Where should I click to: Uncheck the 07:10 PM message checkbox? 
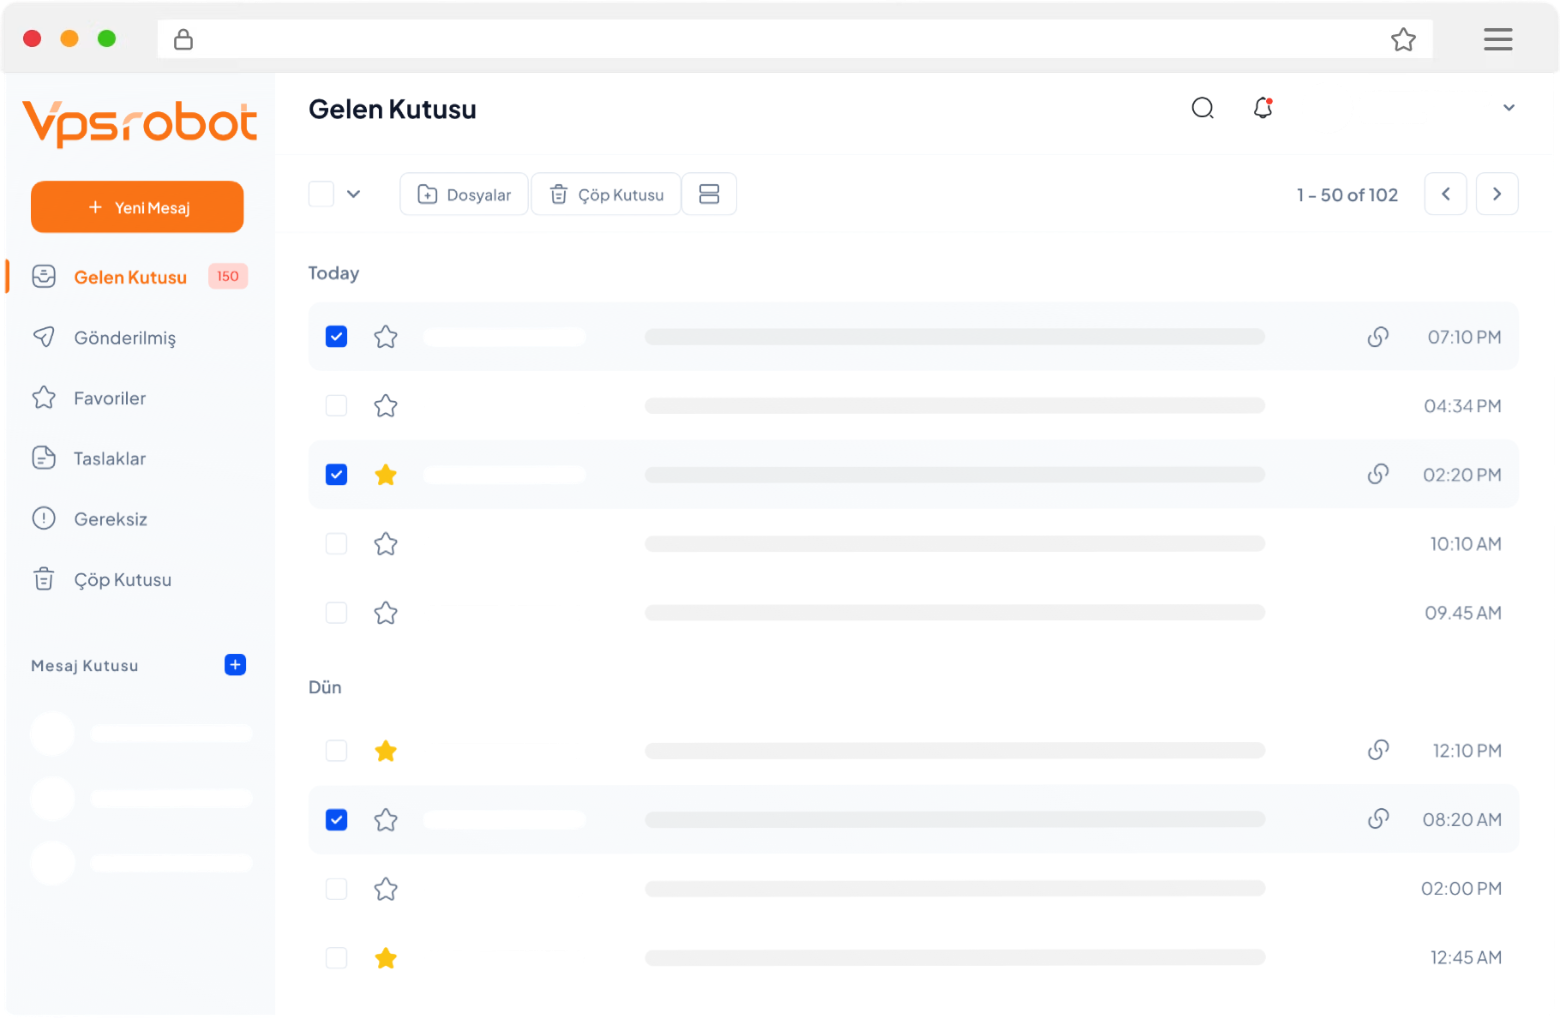[x=337, y=337]
